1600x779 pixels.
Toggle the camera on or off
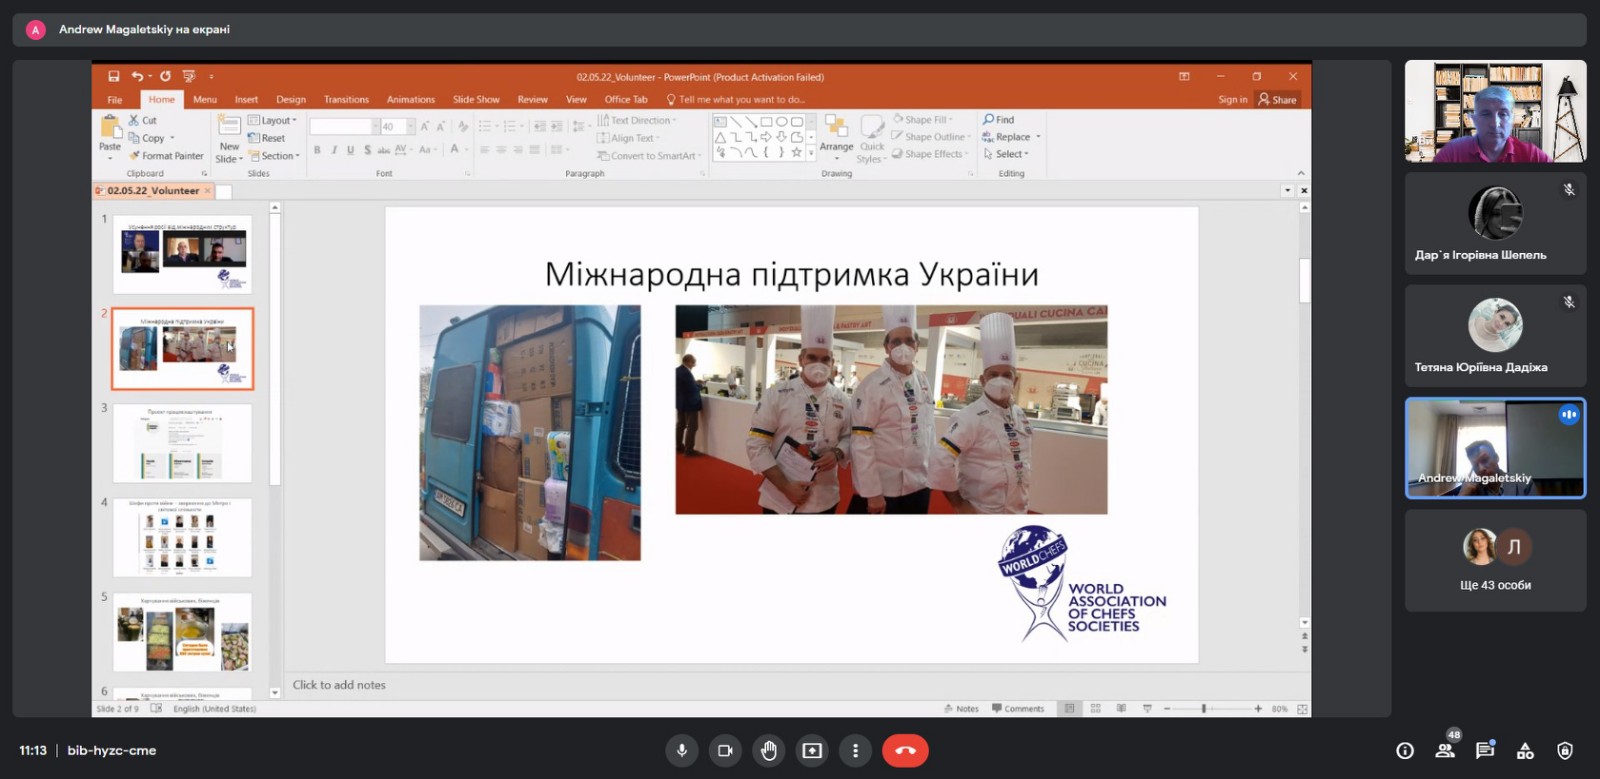tap(725, 751)
